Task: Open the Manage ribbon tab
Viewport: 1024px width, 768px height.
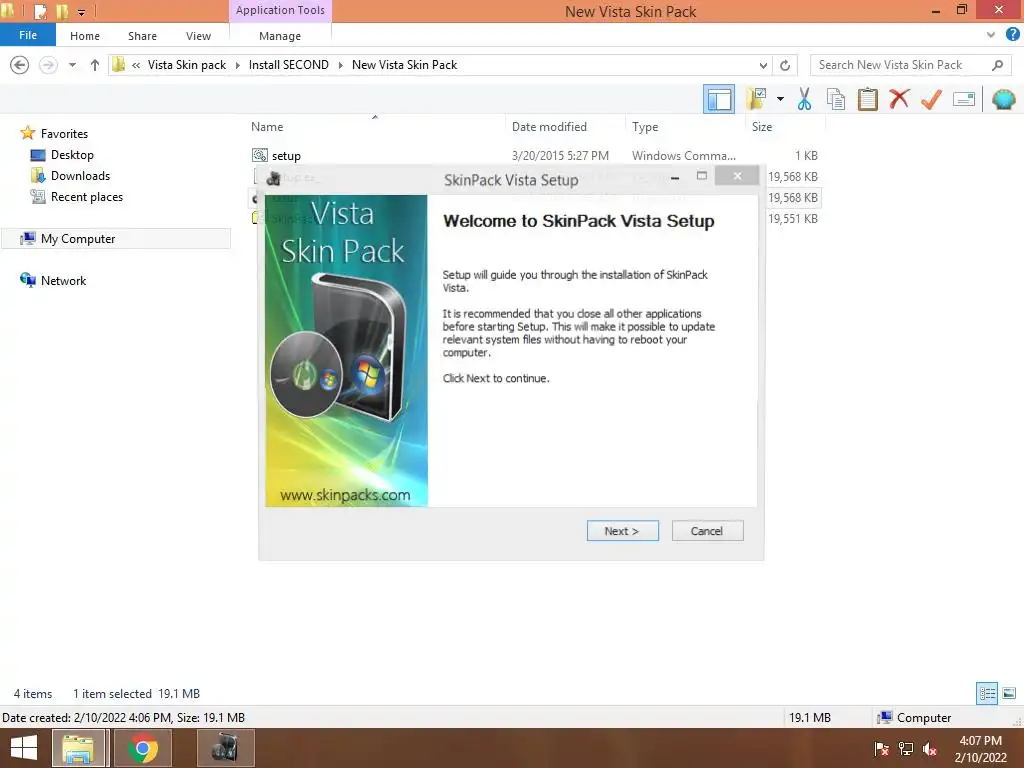Action: pyautogui.click(x=280, y=36)
